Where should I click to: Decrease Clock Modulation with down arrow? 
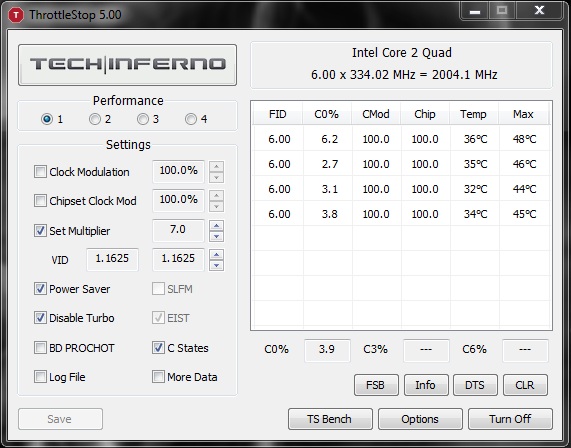217,177
